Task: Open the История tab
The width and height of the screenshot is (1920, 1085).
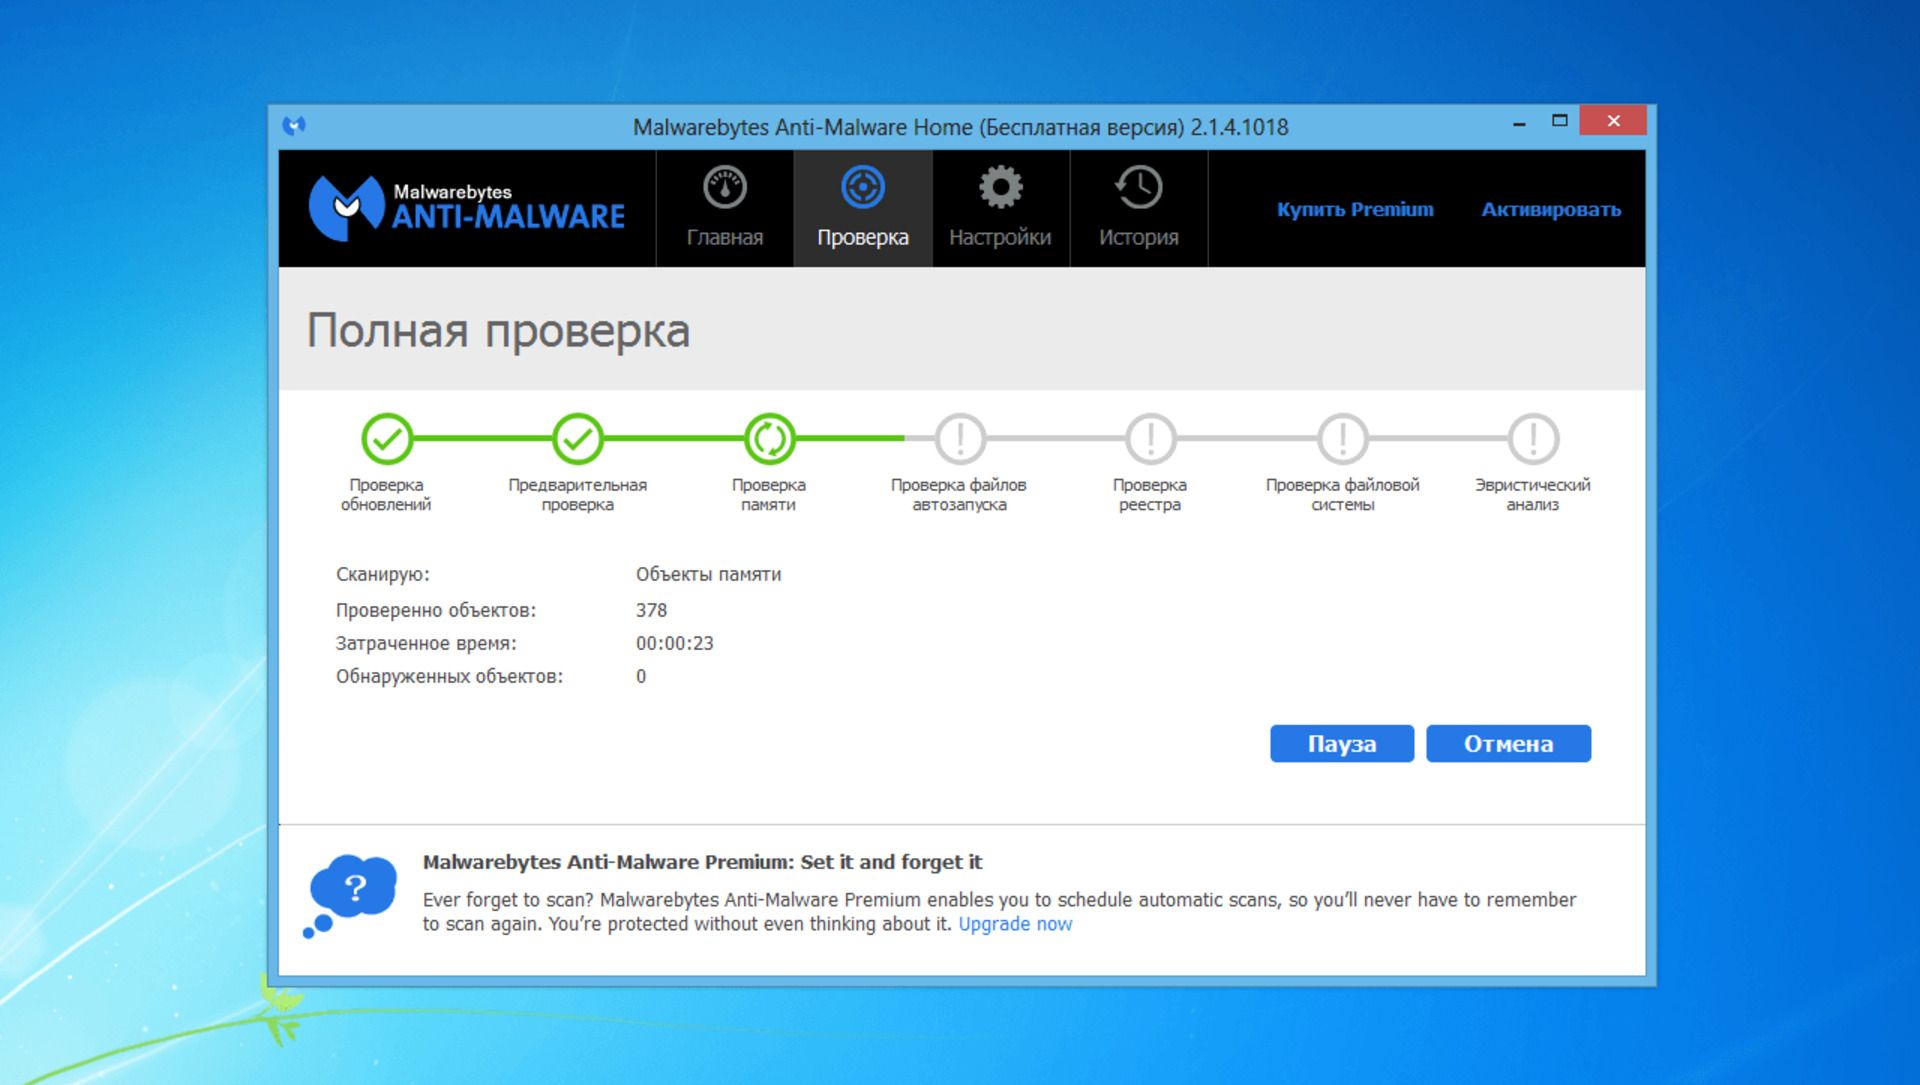Action: click(x=1137, y=237)
